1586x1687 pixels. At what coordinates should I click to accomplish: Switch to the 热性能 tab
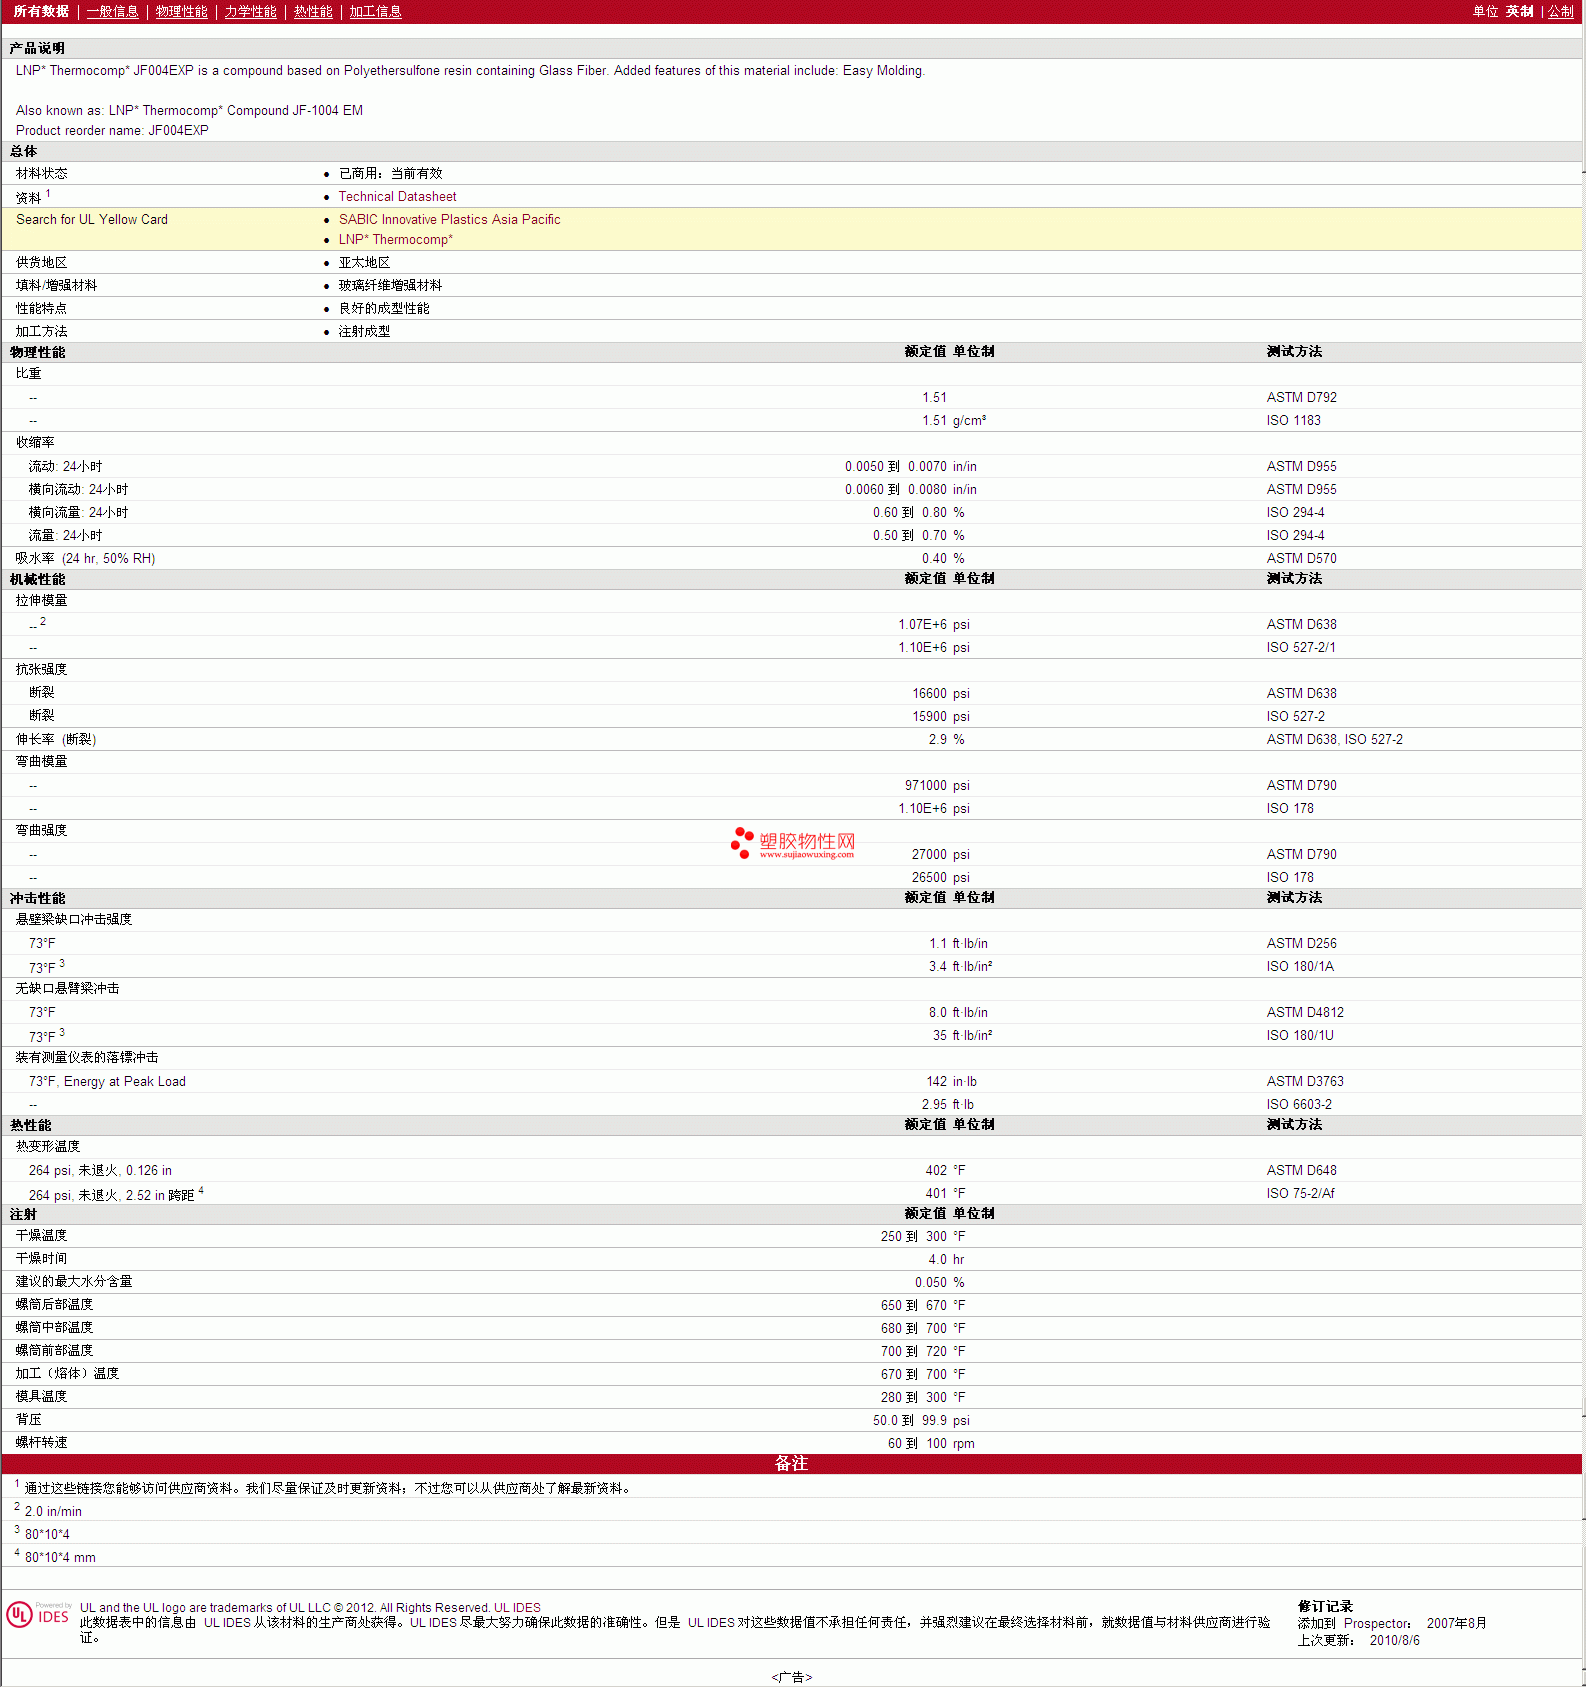(x=313, y=12)
